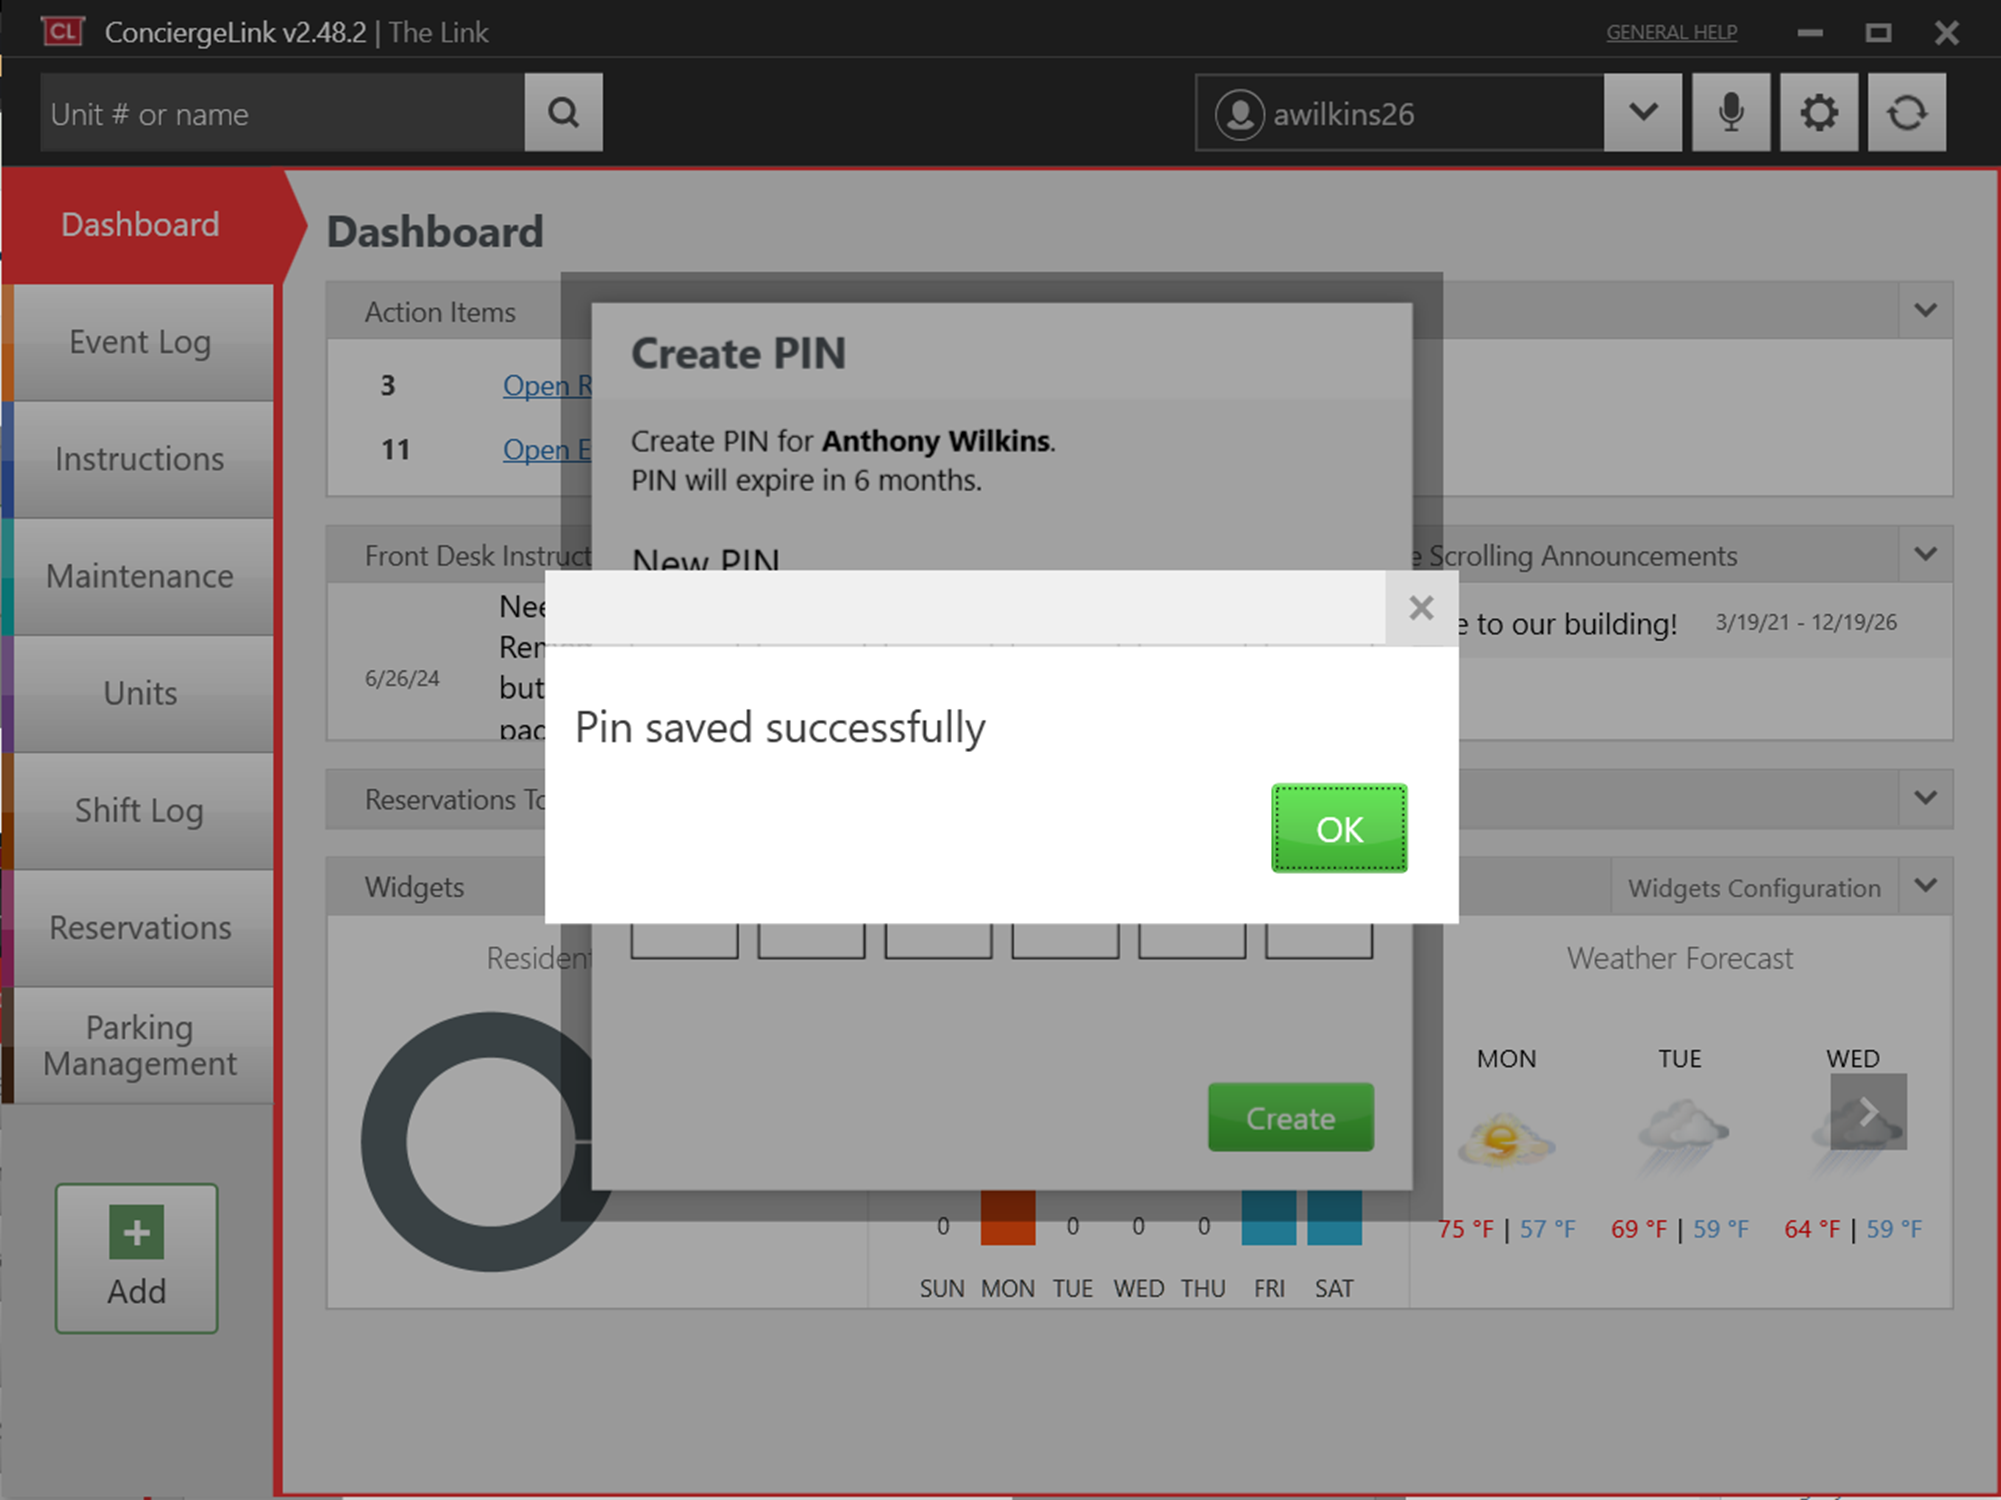The image size is (2001, 1500).
Task: Switch to the Maintenance section
Action: click(x=140, y=576)
